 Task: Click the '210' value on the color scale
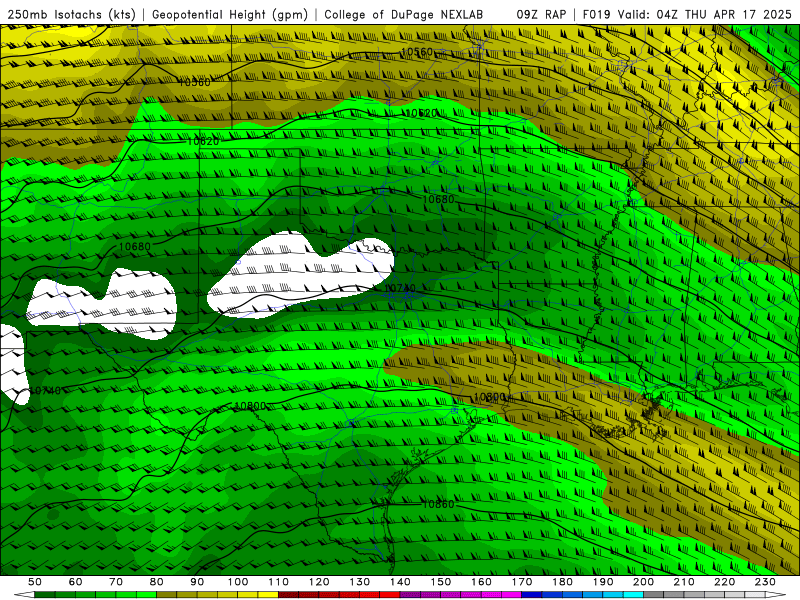(x=684, y=582)
